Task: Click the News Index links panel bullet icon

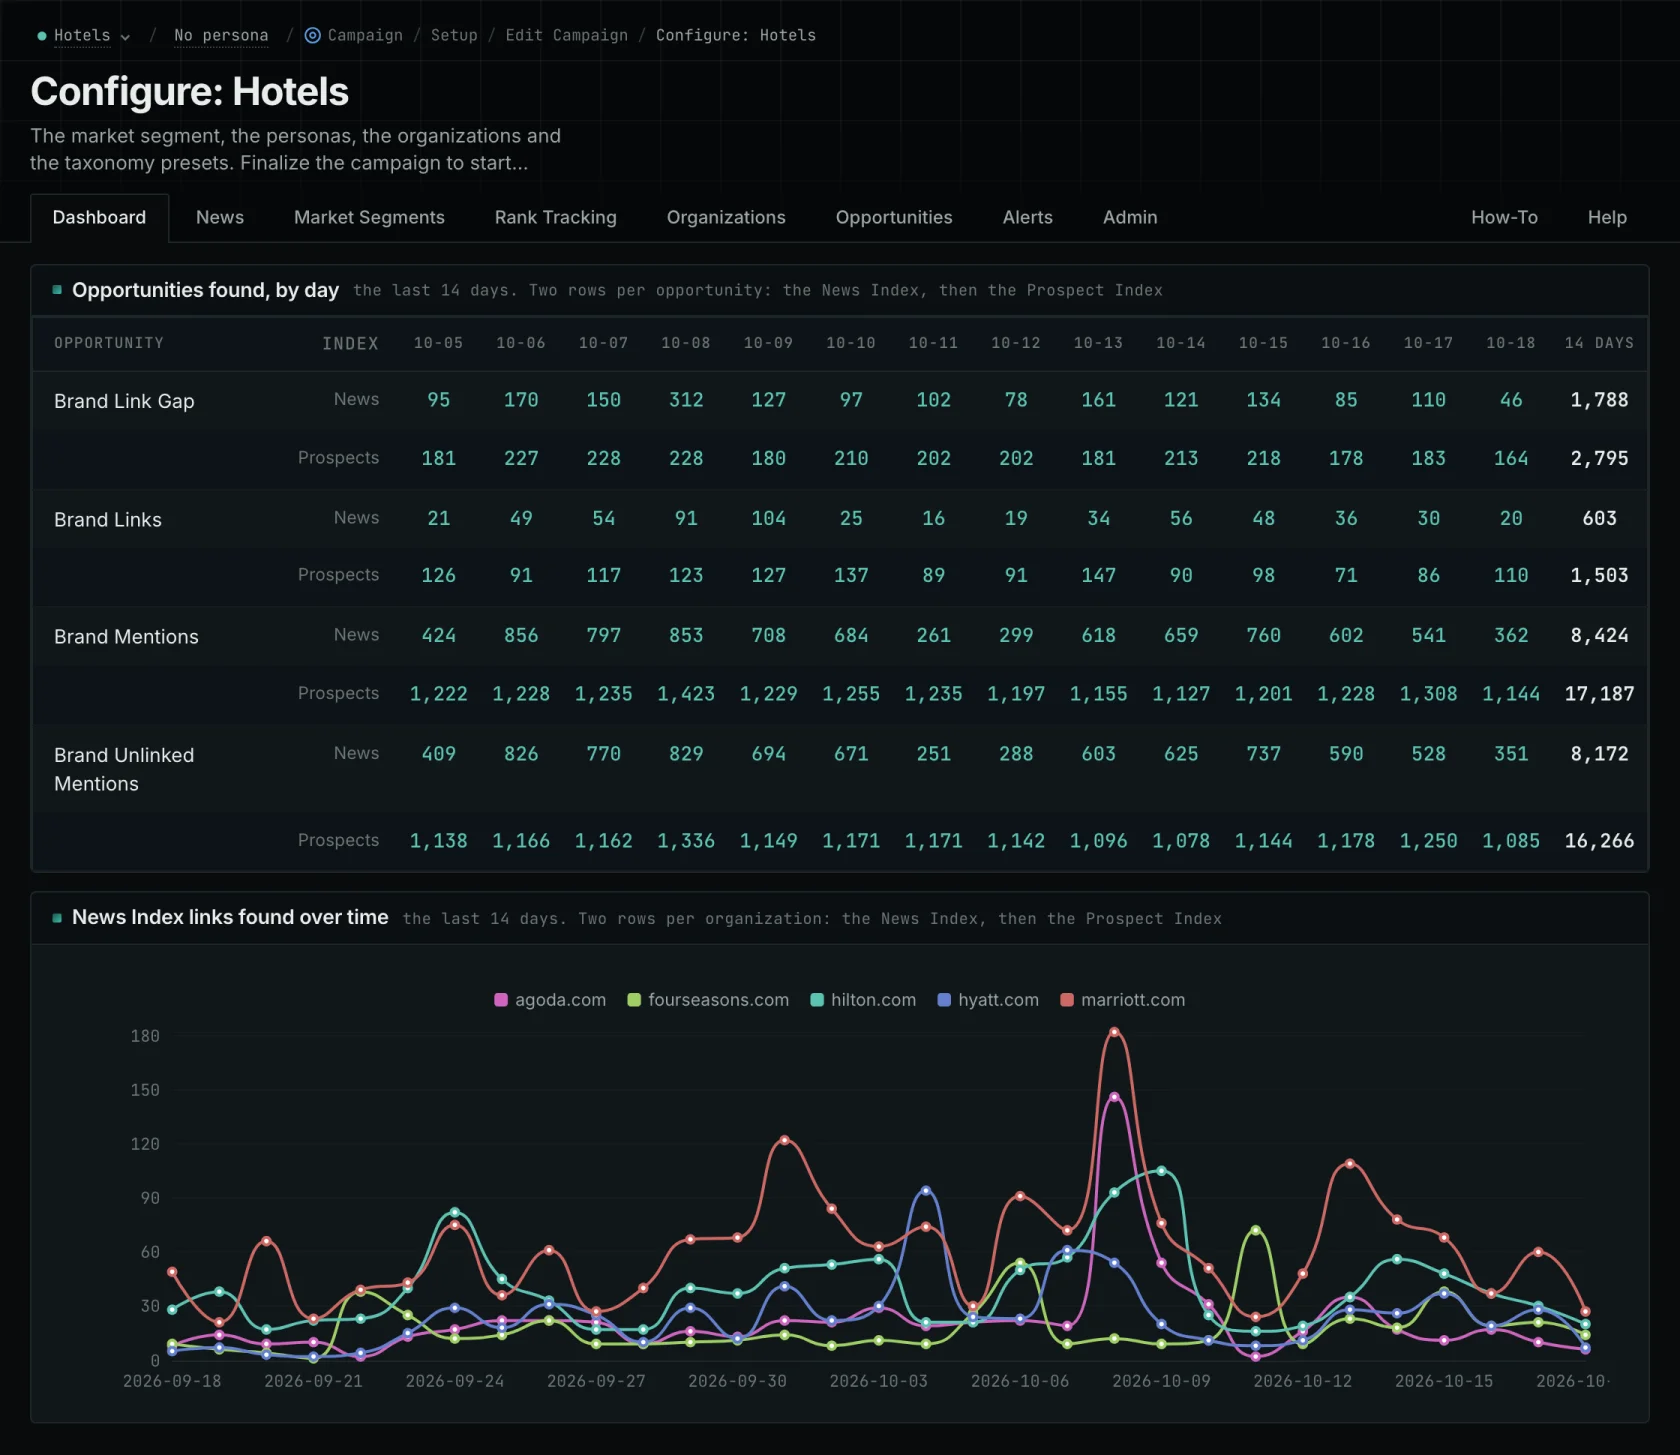Action: pyautogui.click(x=57, y=917)
